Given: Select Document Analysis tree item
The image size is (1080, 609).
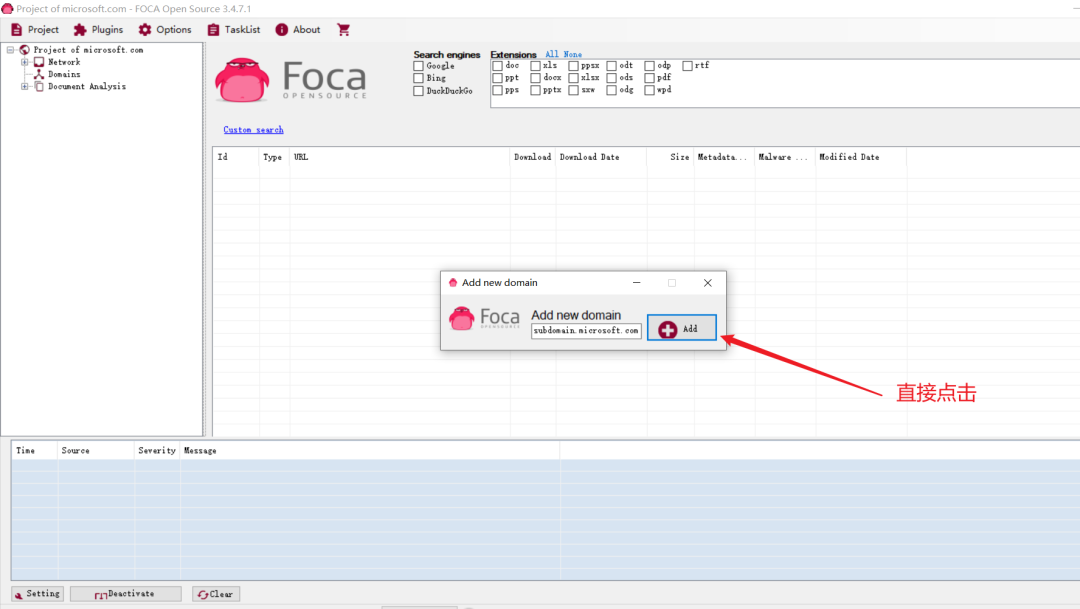Looking at the screenshot, I should point(87,87).
